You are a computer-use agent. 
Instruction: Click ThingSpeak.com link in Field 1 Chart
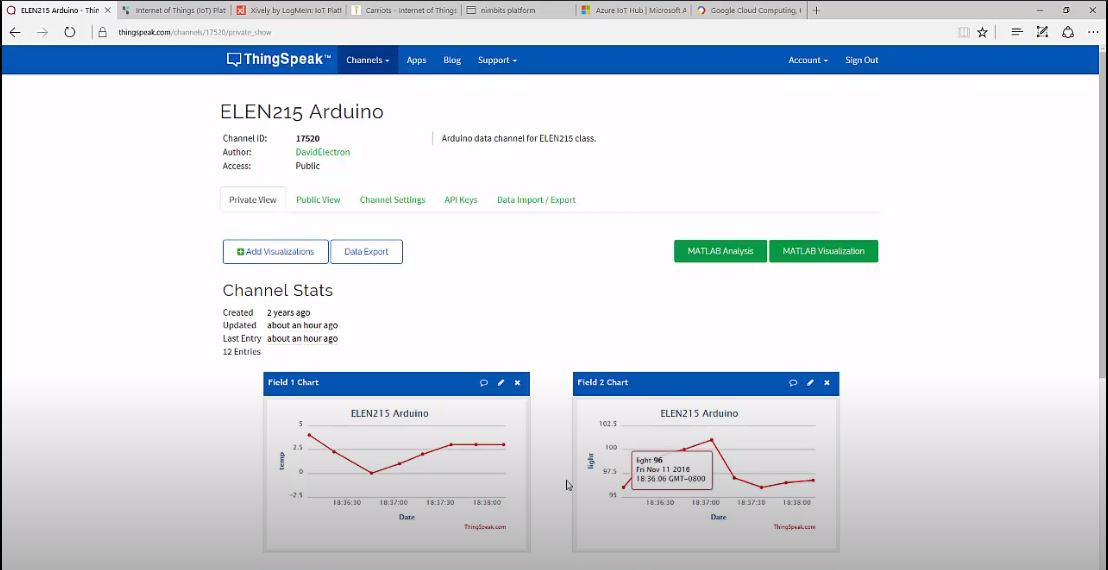[x=485, y=527]
